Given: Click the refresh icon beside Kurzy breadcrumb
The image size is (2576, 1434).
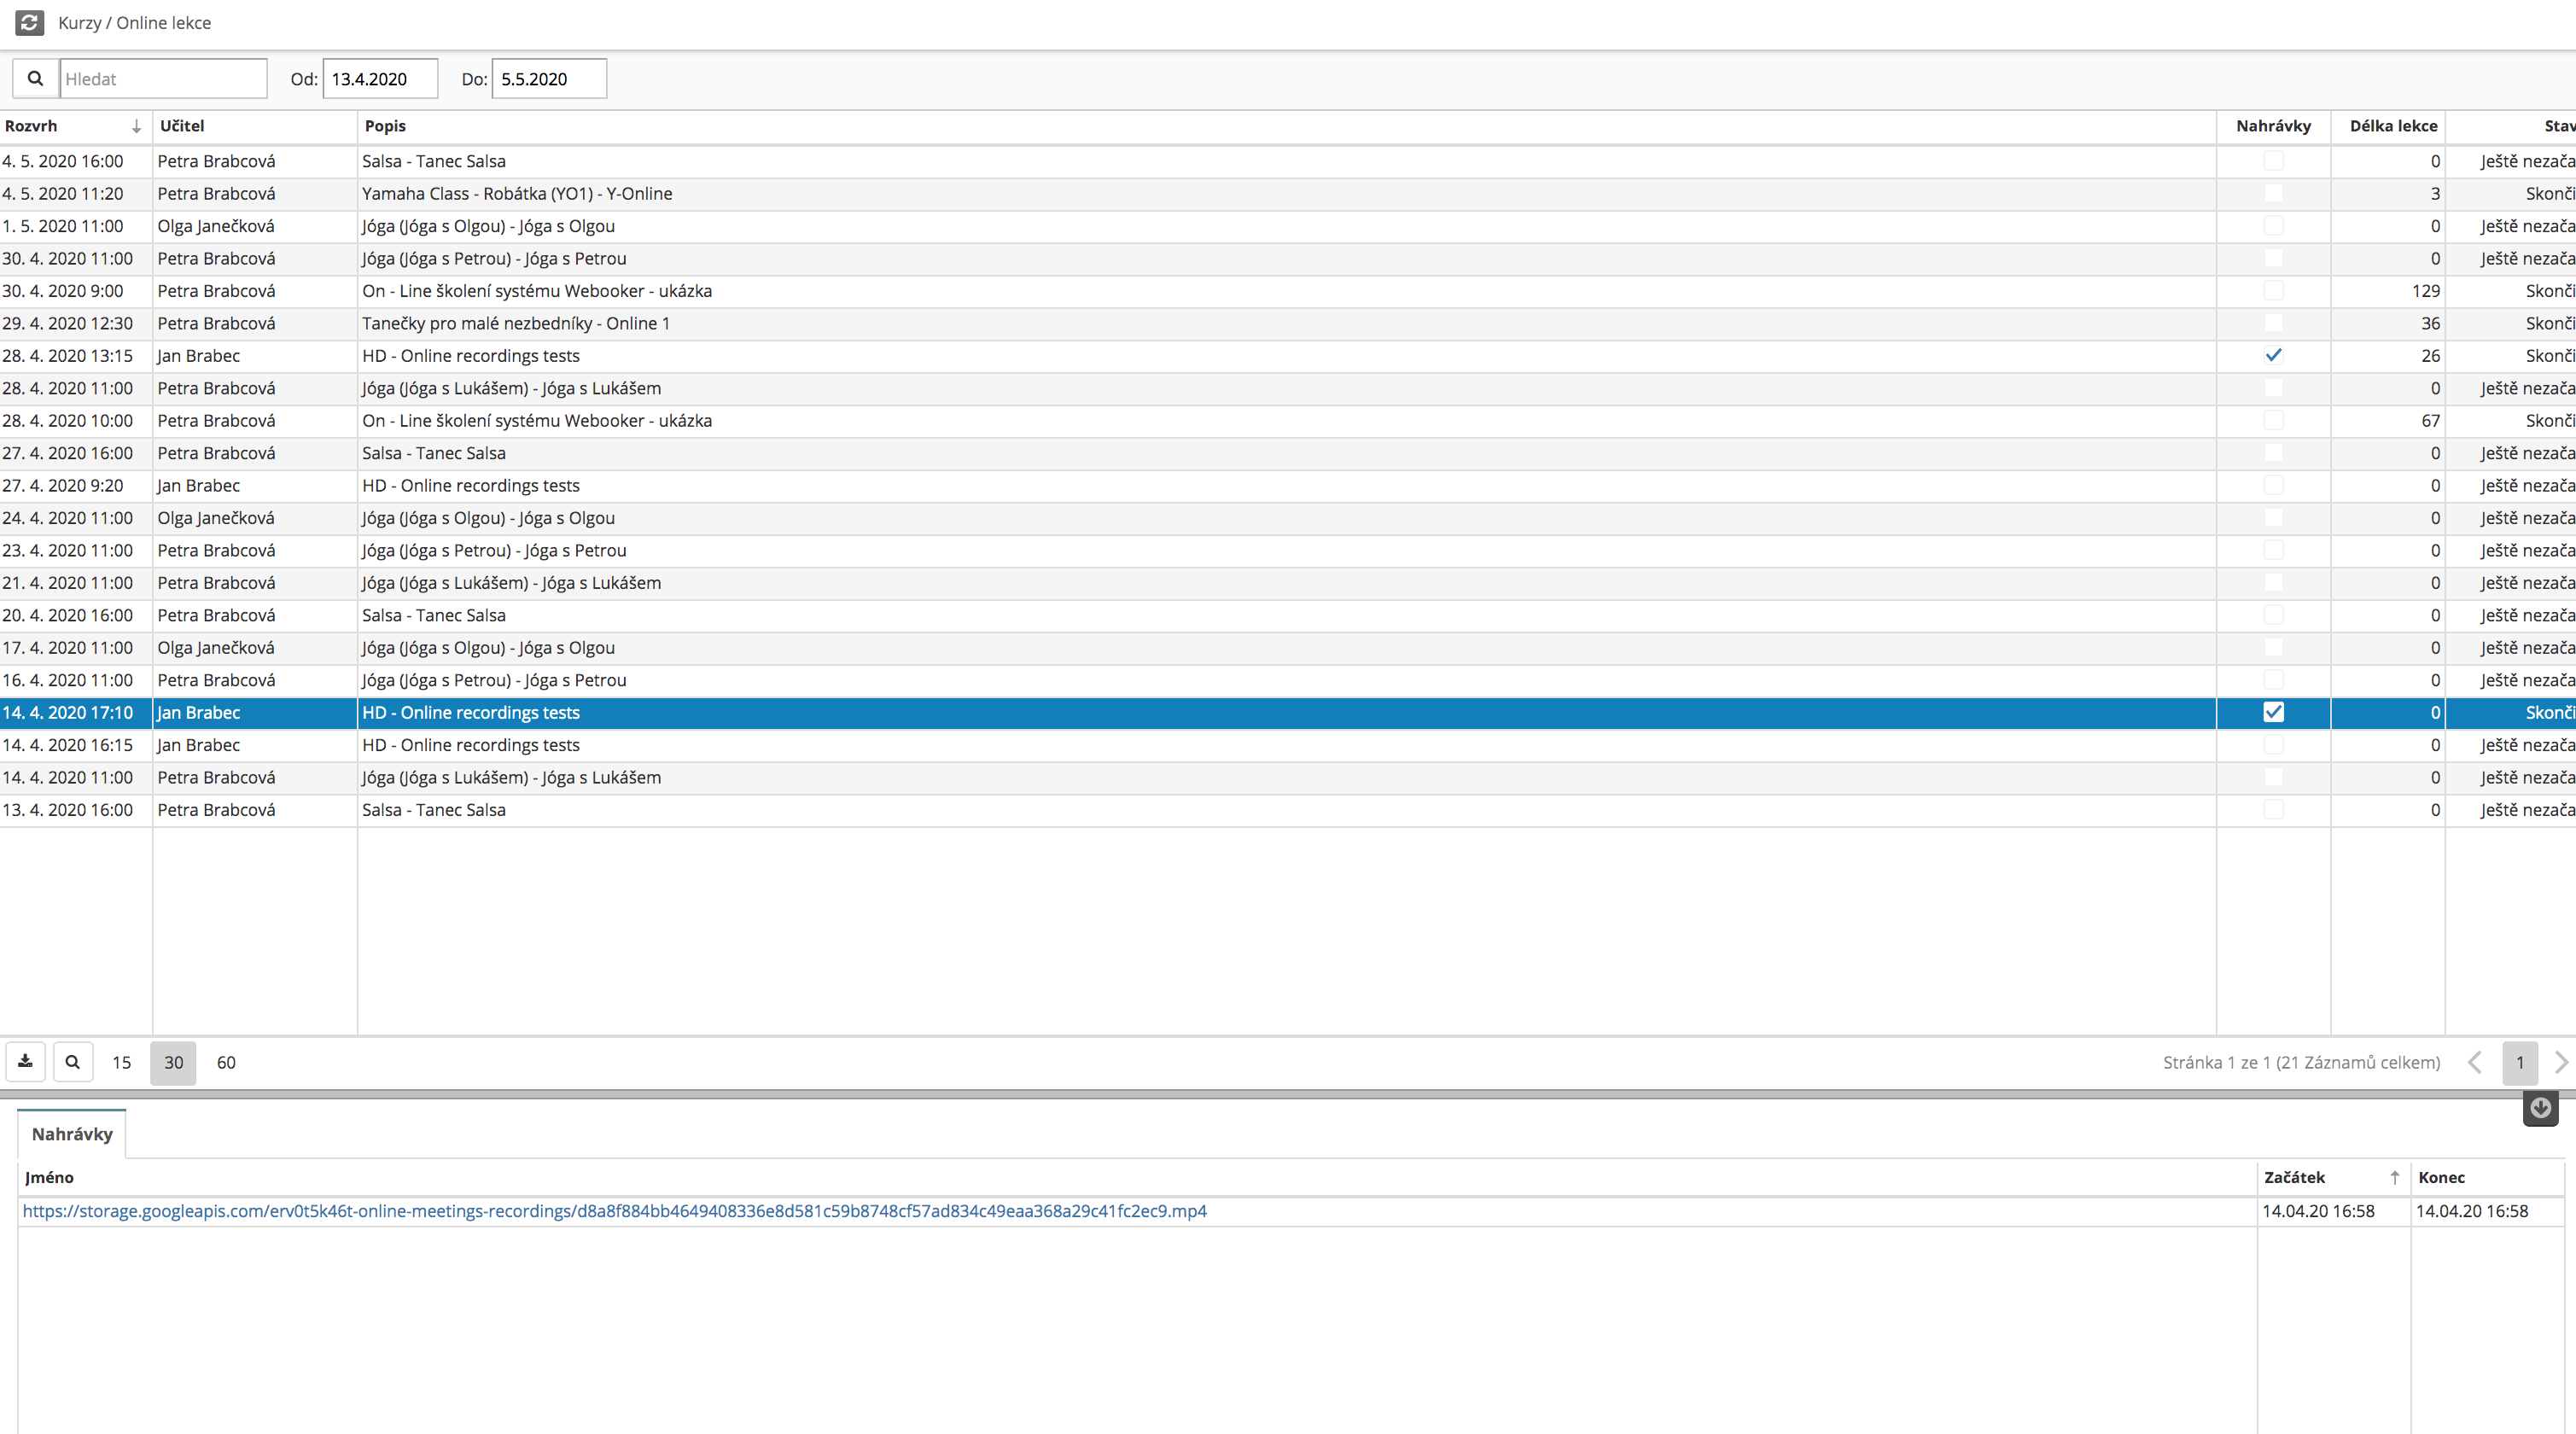Looking at the screenshot, I should pos(29,22).
